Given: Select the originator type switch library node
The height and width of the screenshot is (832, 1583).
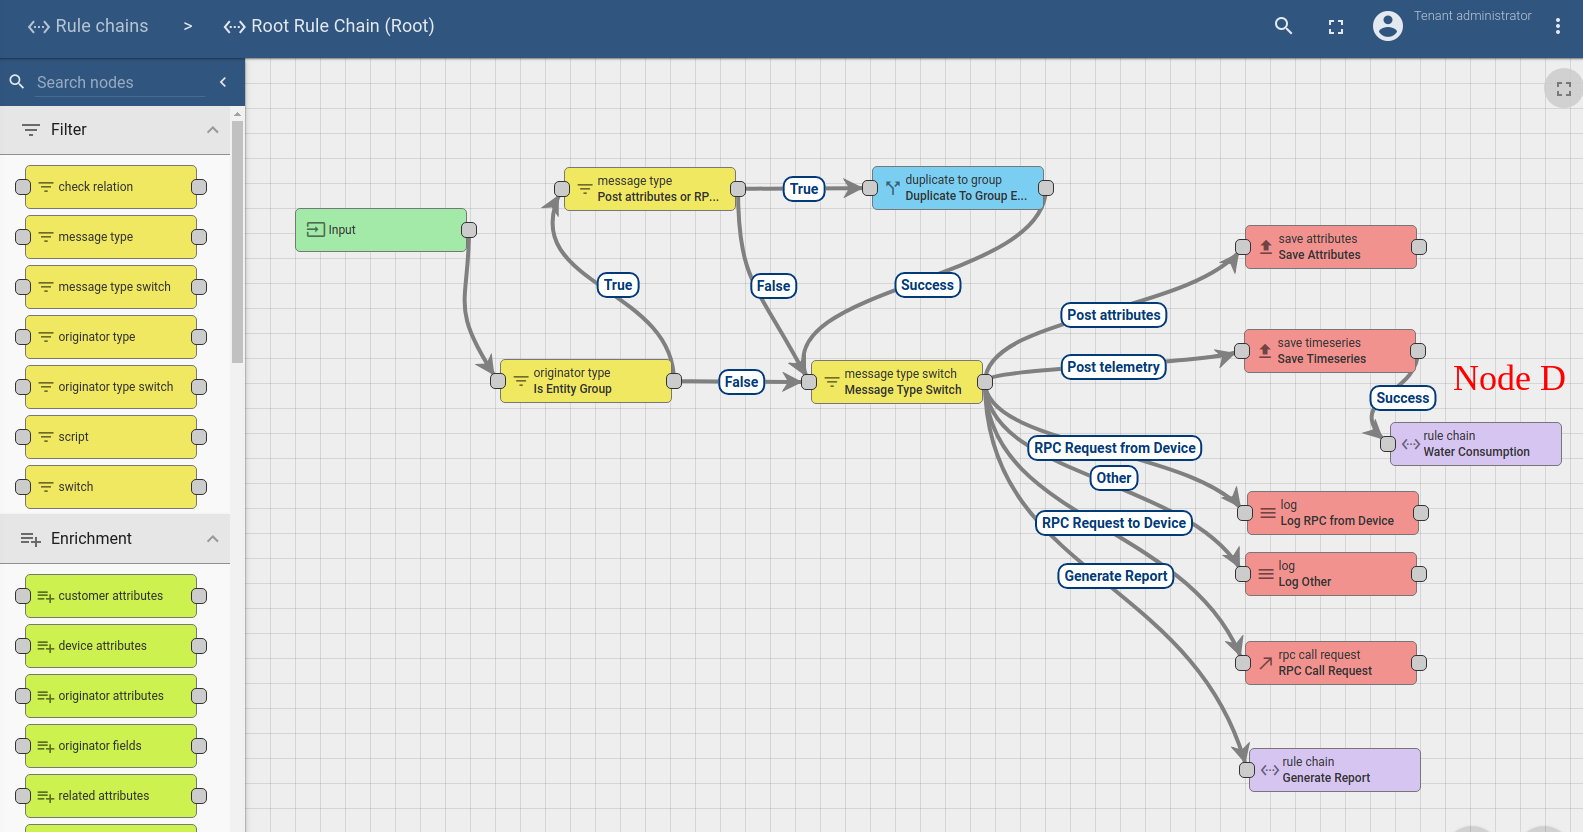Looking at the screenshot, I should pos(111,387).
